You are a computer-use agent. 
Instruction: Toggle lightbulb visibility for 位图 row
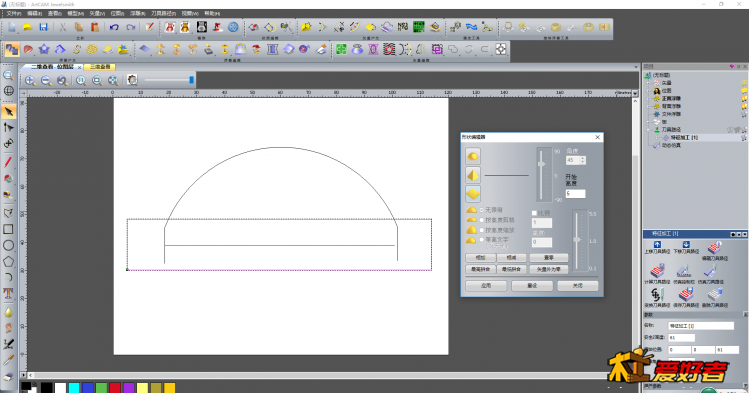pyautogui.click(x=744, y=90)
